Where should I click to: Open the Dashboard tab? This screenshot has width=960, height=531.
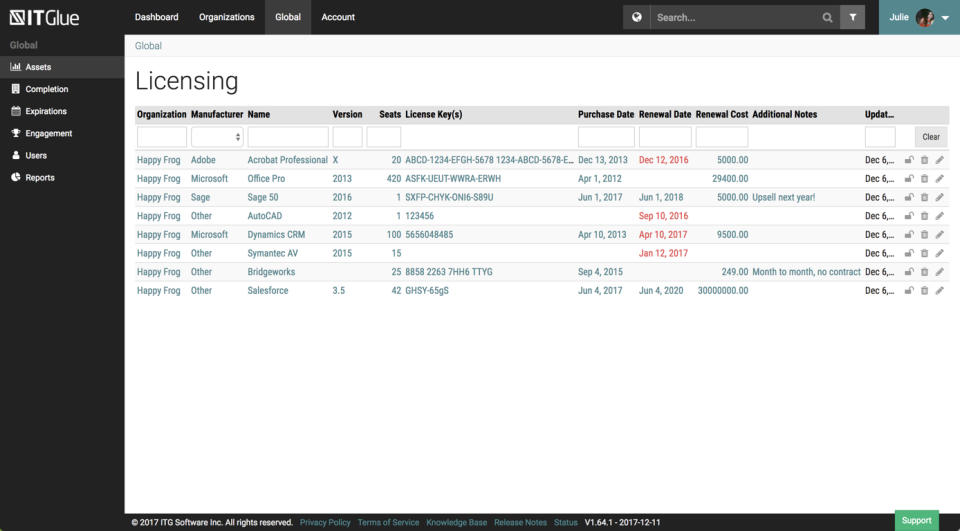(157, 17)
